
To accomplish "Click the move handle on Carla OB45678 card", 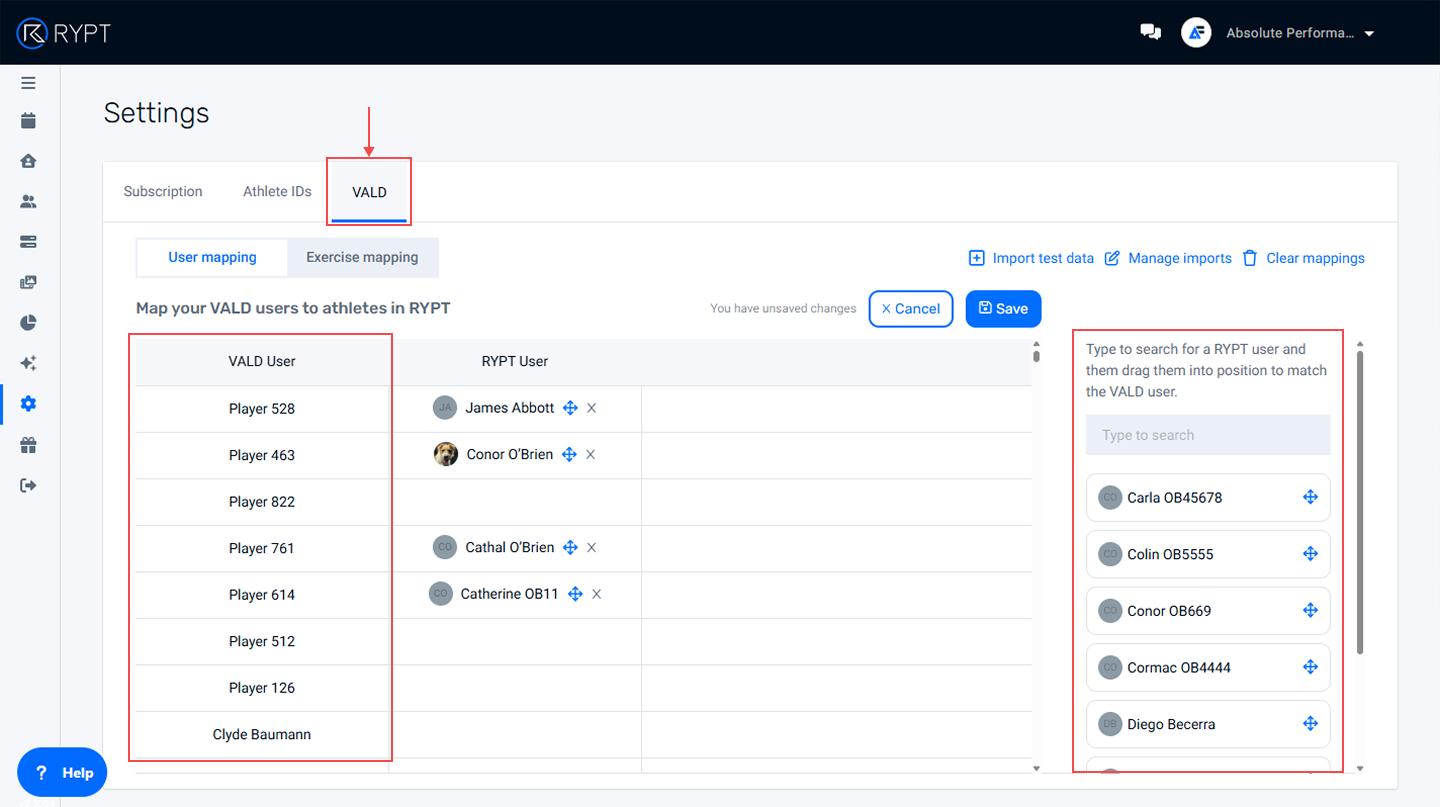I will click(x=1310, y=497).
